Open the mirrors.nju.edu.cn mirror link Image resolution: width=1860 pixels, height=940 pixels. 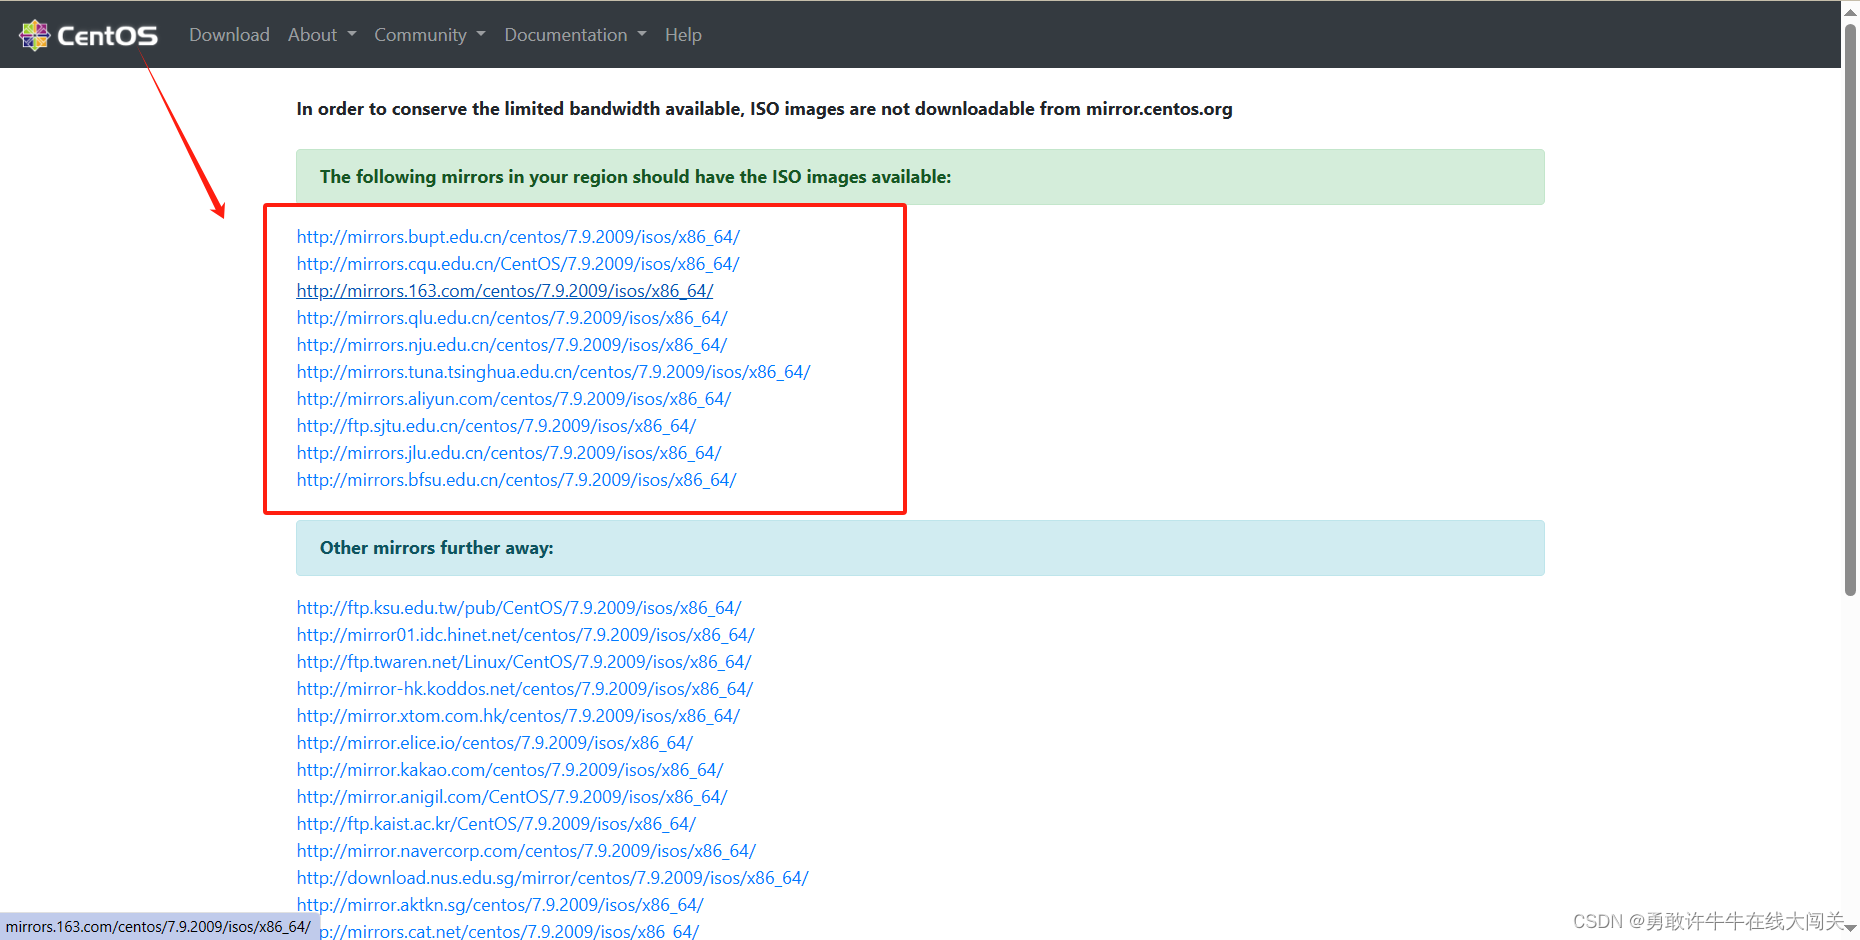point(512,345)
